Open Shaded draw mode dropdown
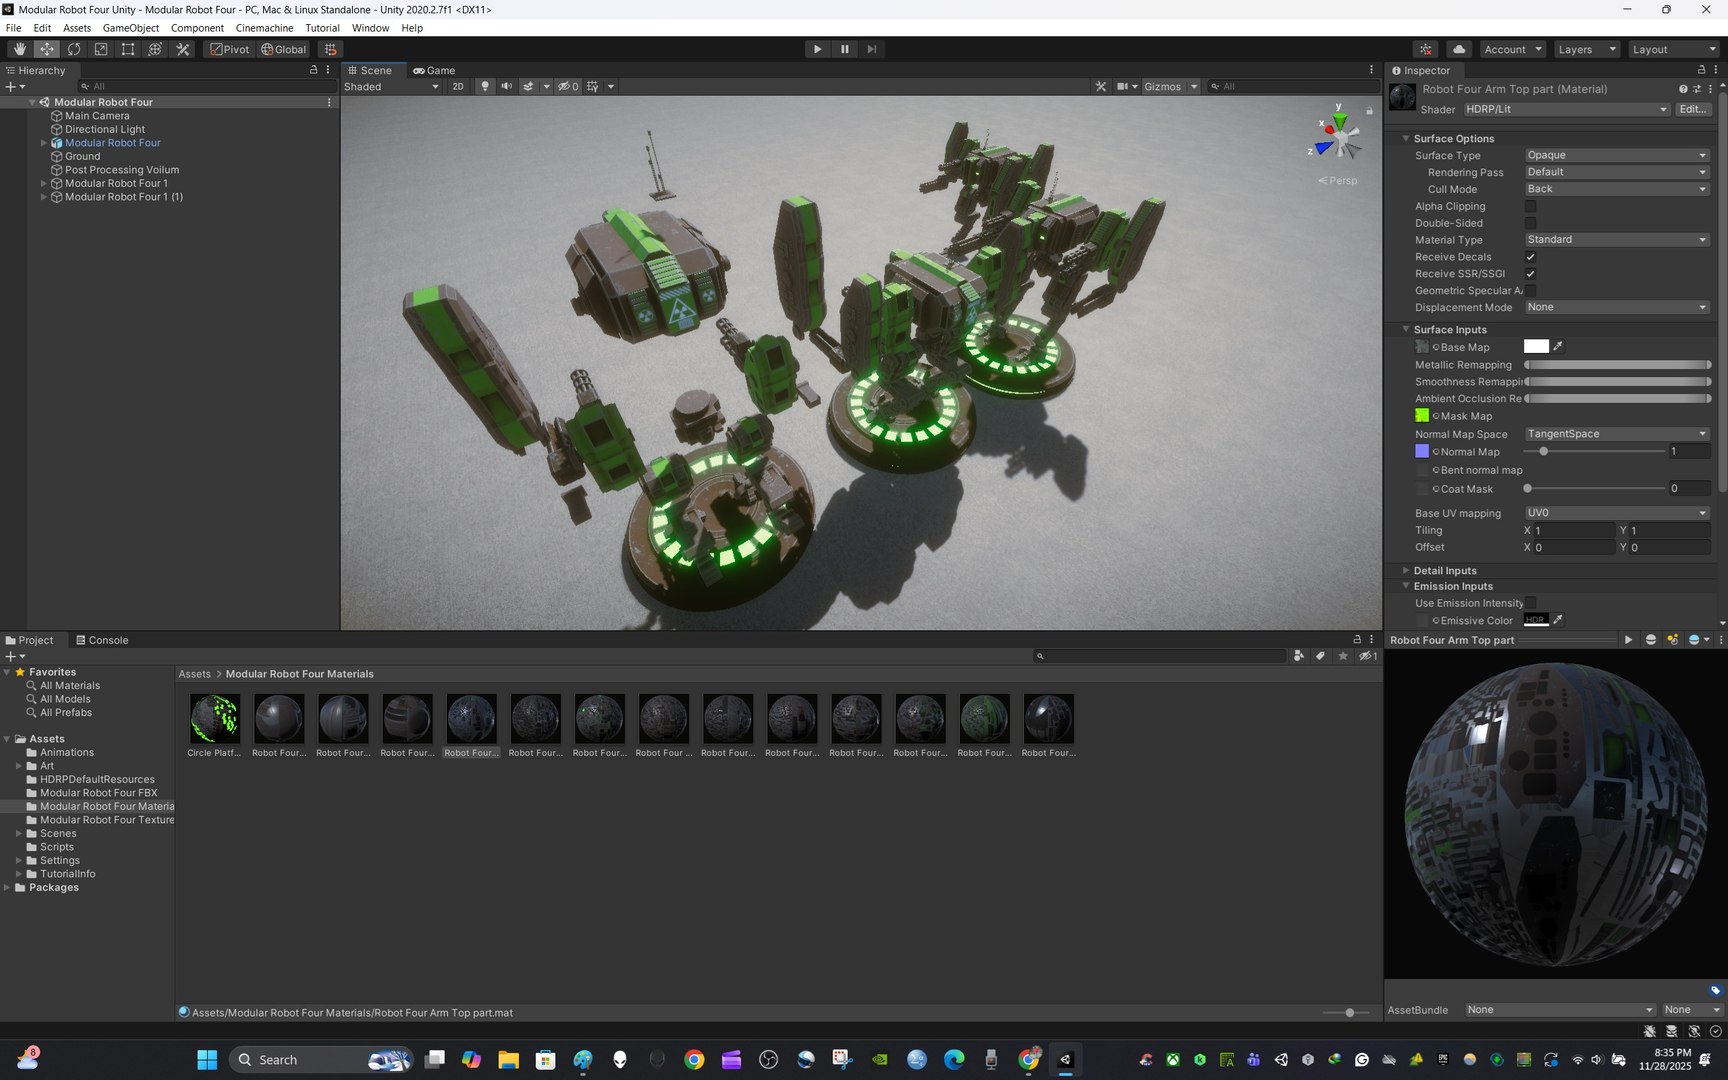Screen dimensions: 1728x1080 390,86
